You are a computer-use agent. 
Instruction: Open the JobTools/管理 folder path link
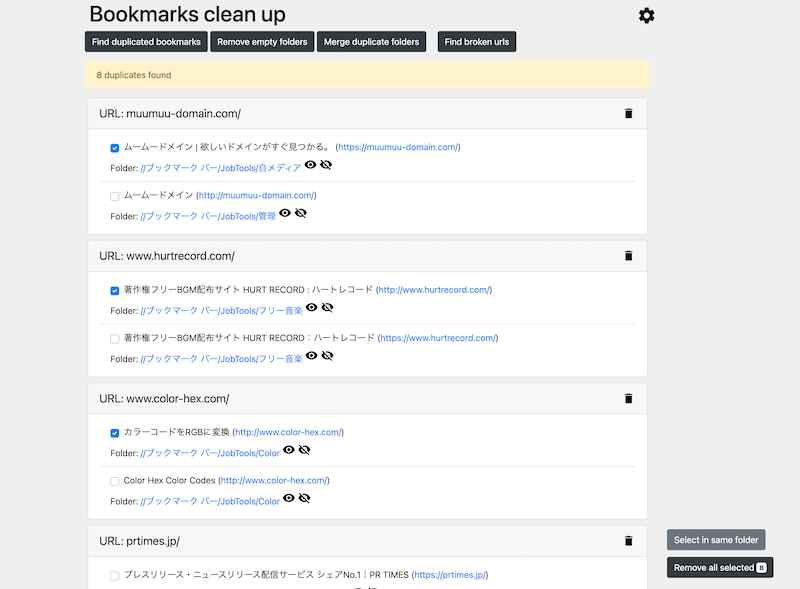coord(208,216)
